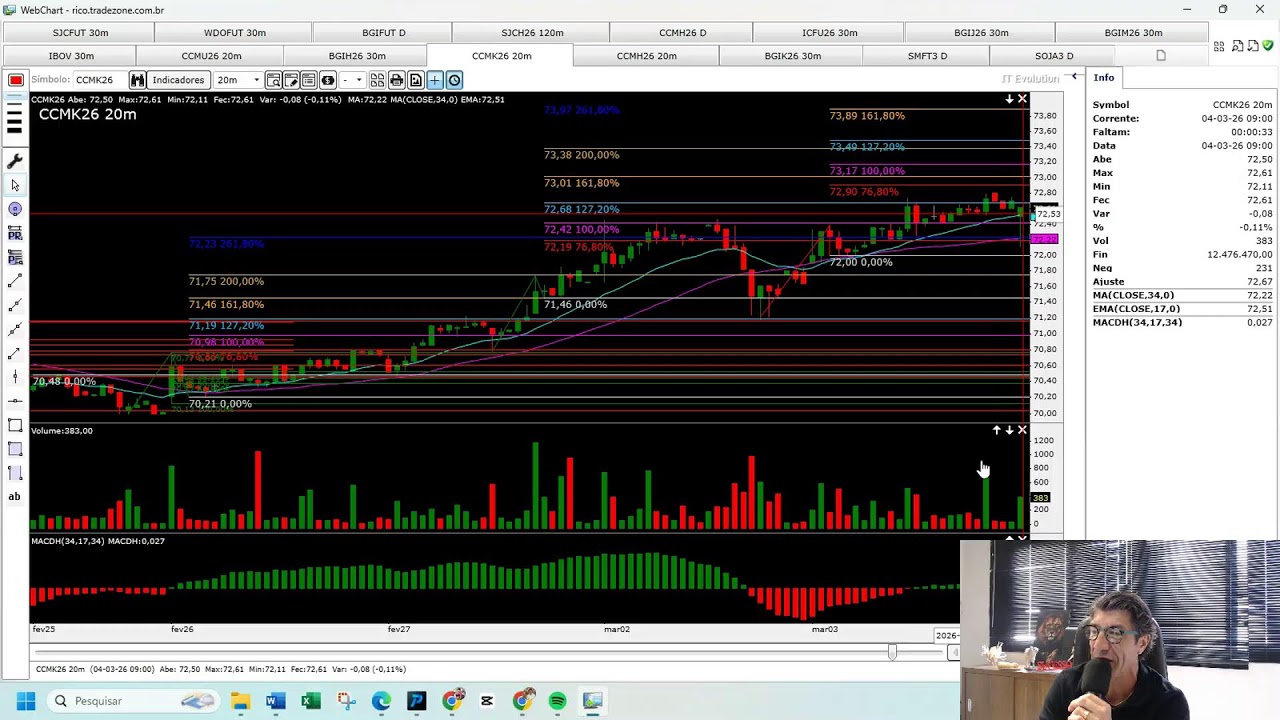This screenshot has height=720, width=1280.
Task: Close the Volume pane
Action: [1022, 430]
